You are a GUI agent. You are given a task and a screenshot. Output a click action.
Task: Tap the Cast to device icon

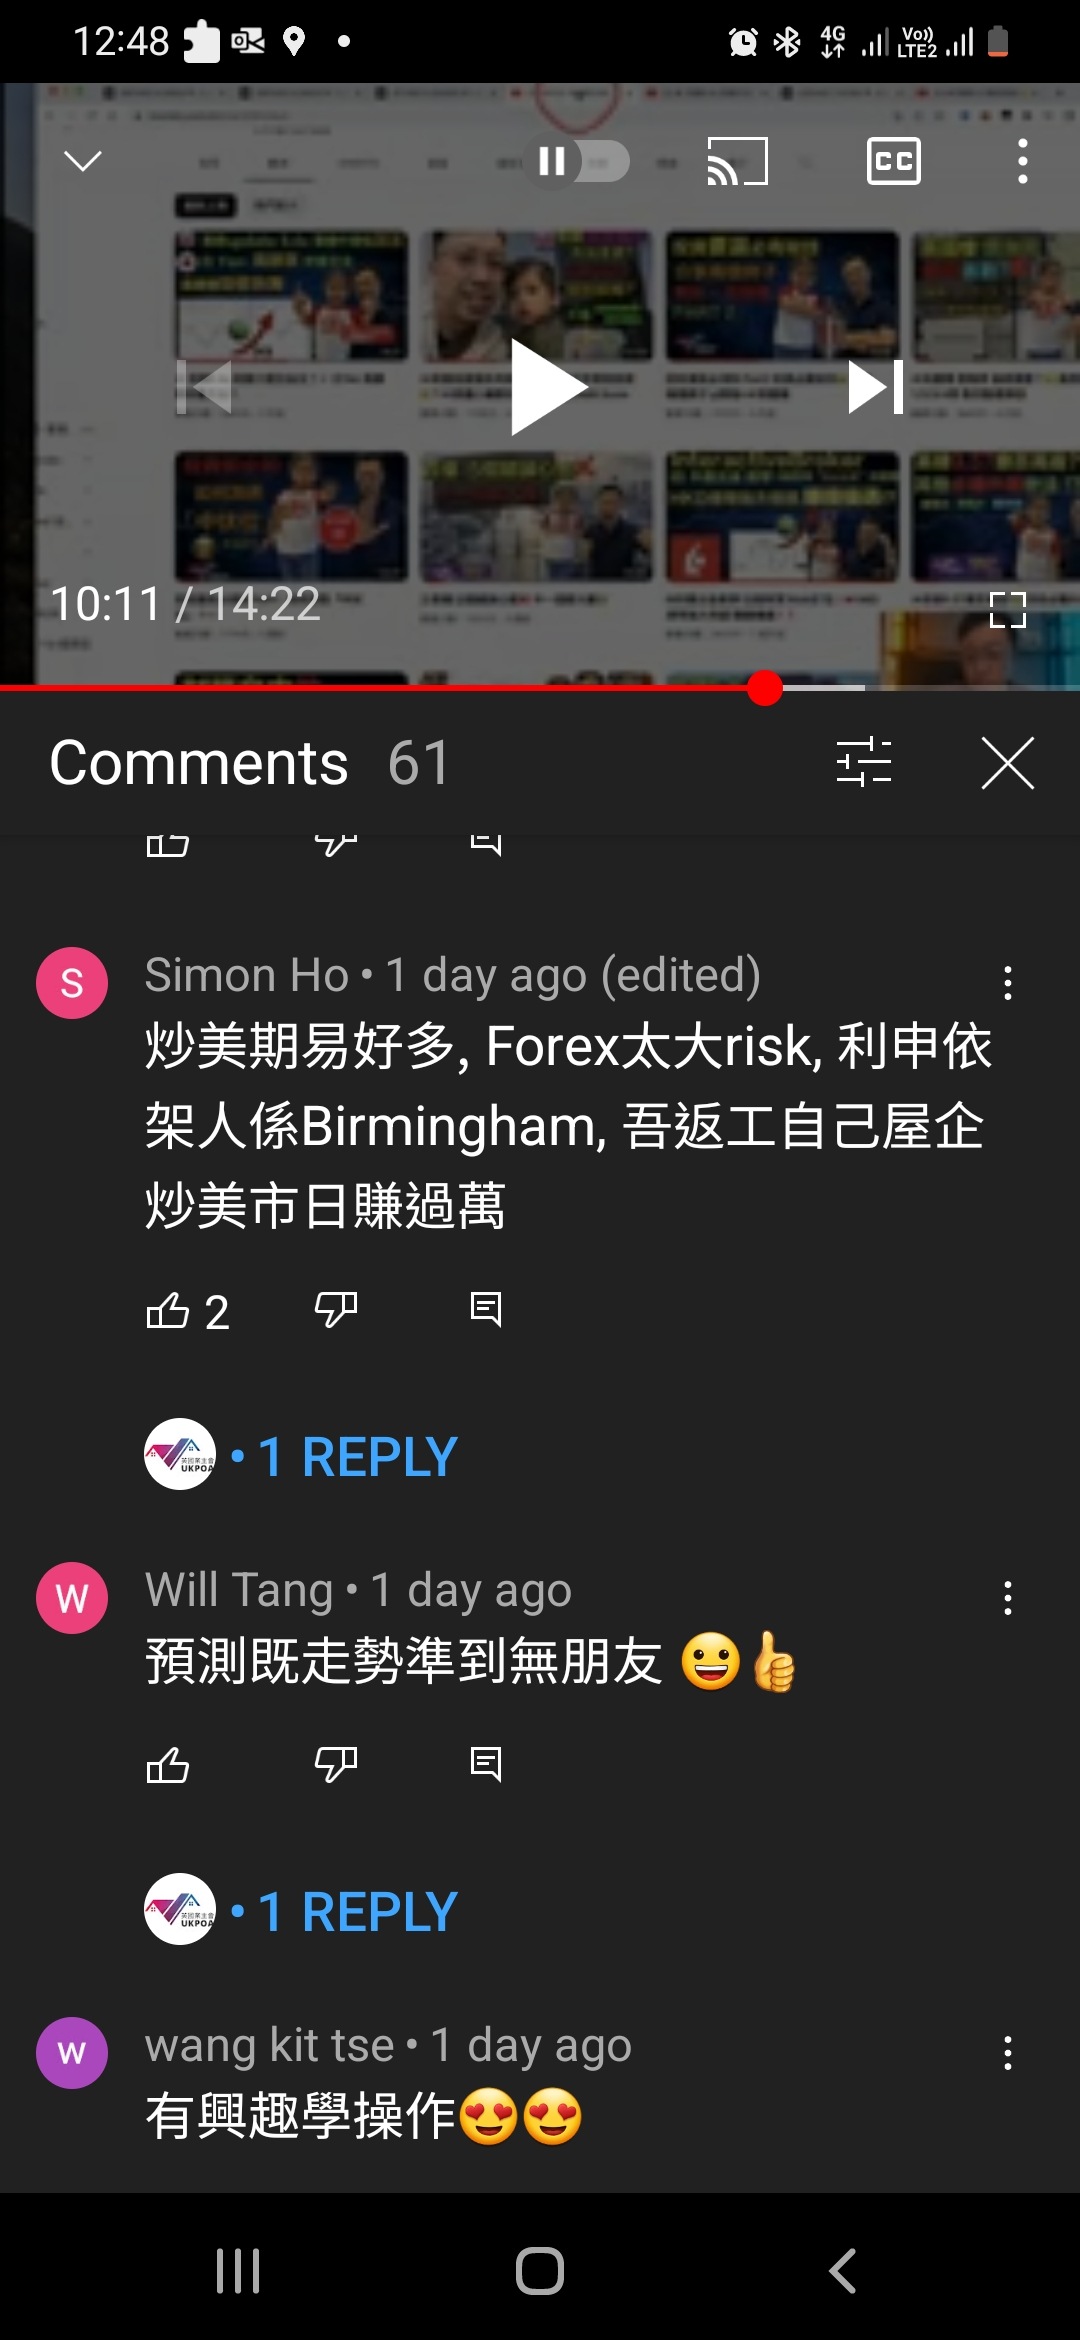coord(738,161)
